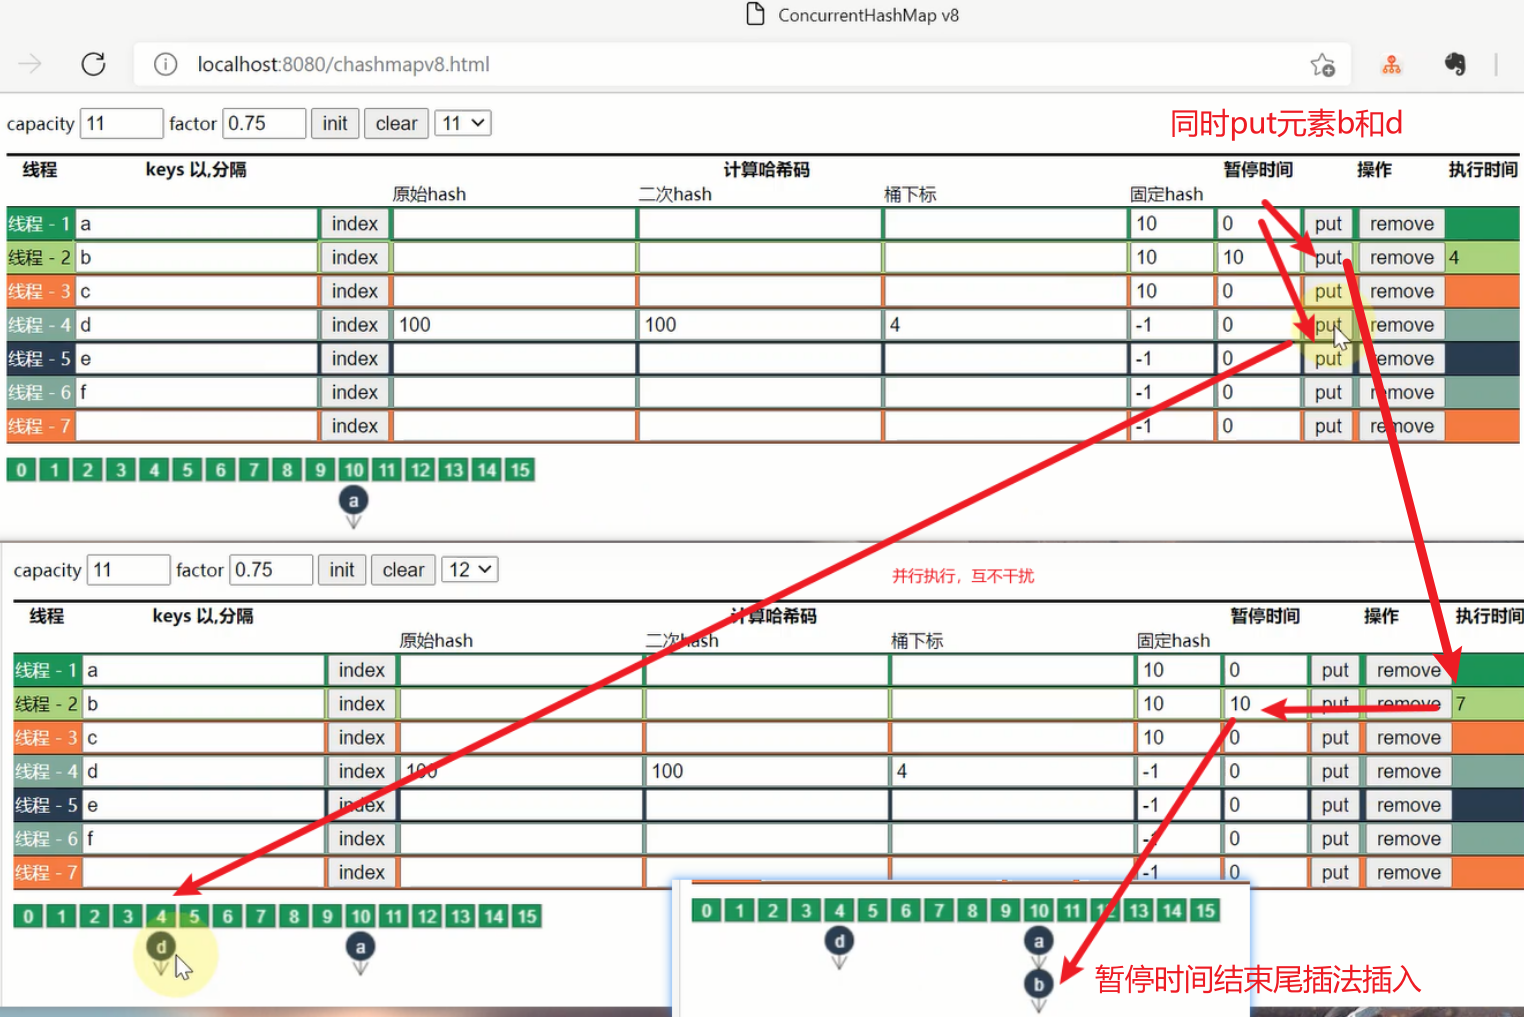Open the Evernote elephant extension icon
The height and width of the screenshot is (1021, 1524).
(x=1455, y=64)
